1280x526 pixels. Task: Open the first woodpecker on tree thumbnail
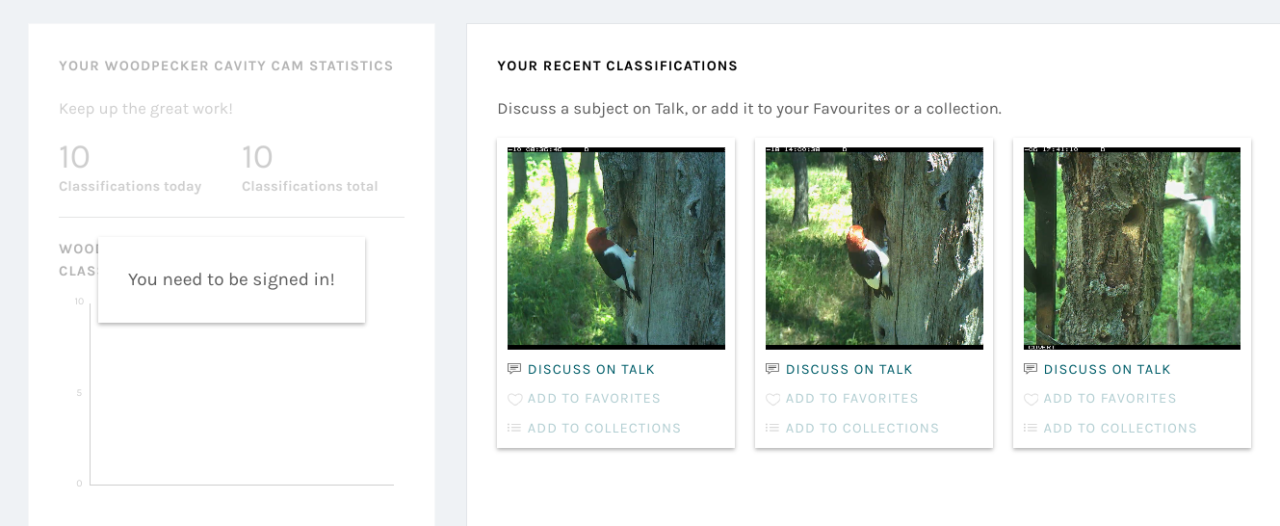click(x=616, y=248)
